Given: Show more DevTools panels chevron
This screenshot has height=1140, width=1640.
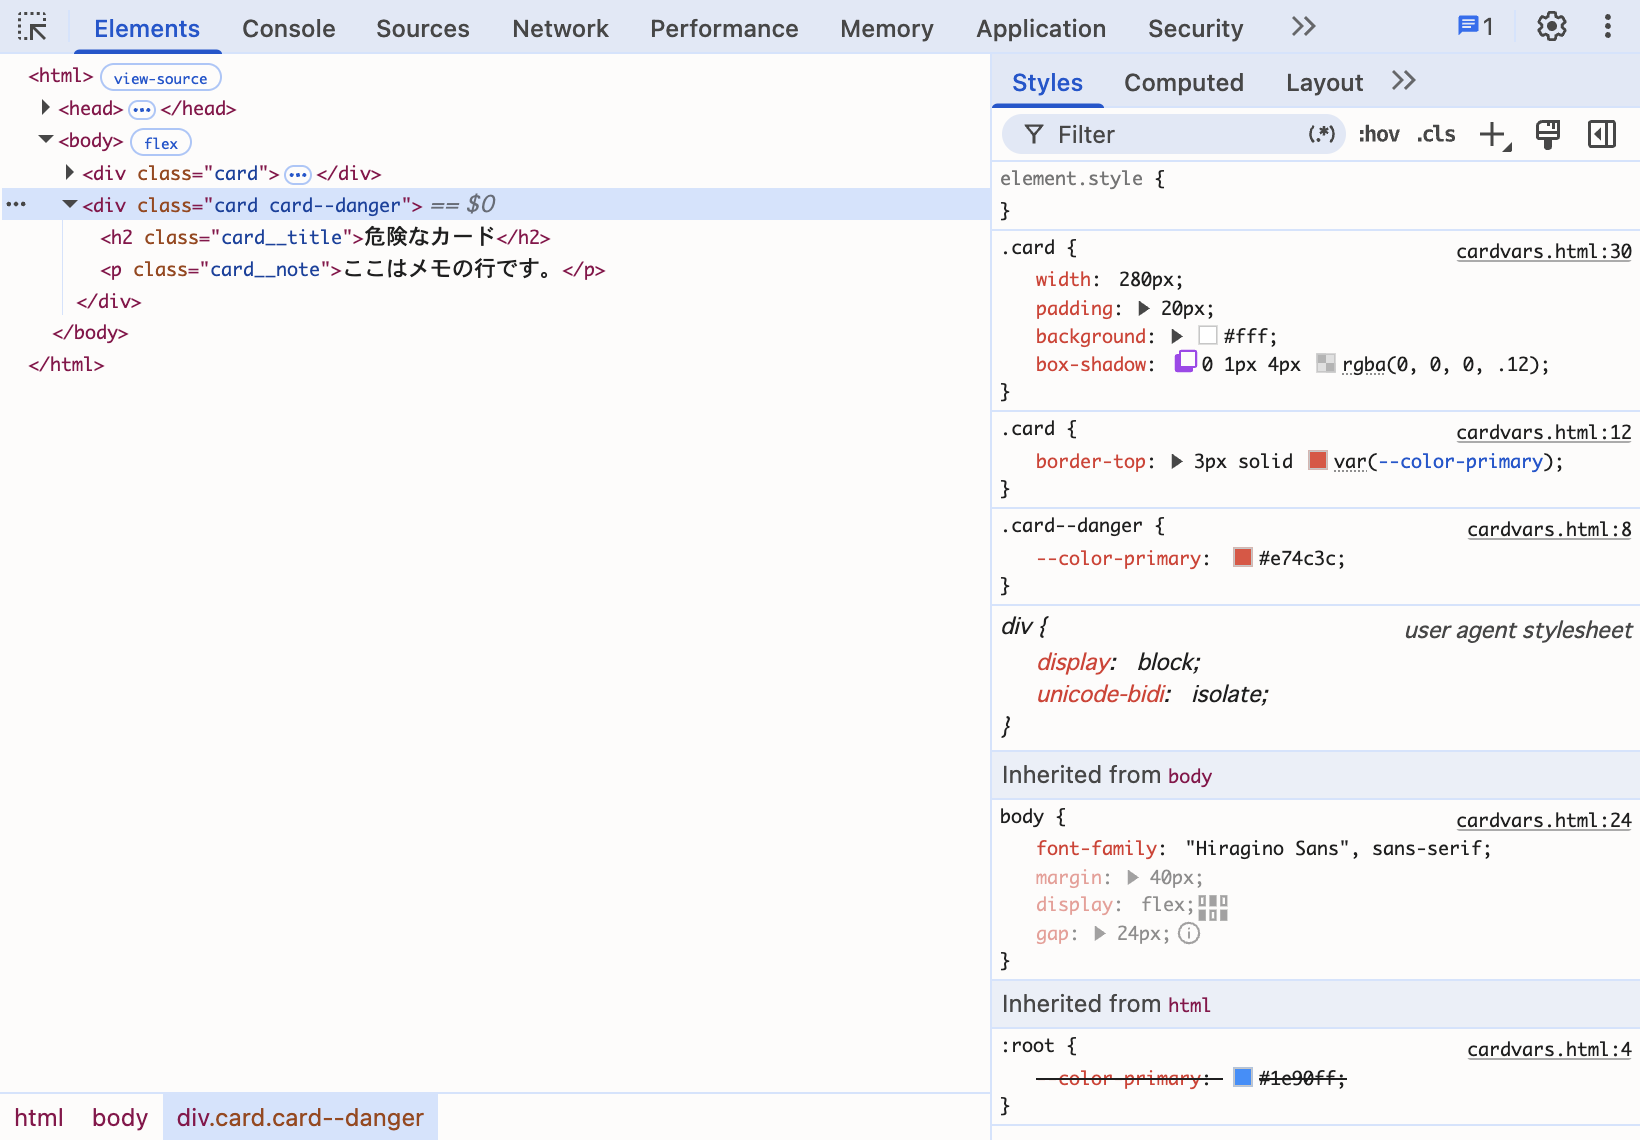Looking at the screenshot, I should [x=1303, y=27].
